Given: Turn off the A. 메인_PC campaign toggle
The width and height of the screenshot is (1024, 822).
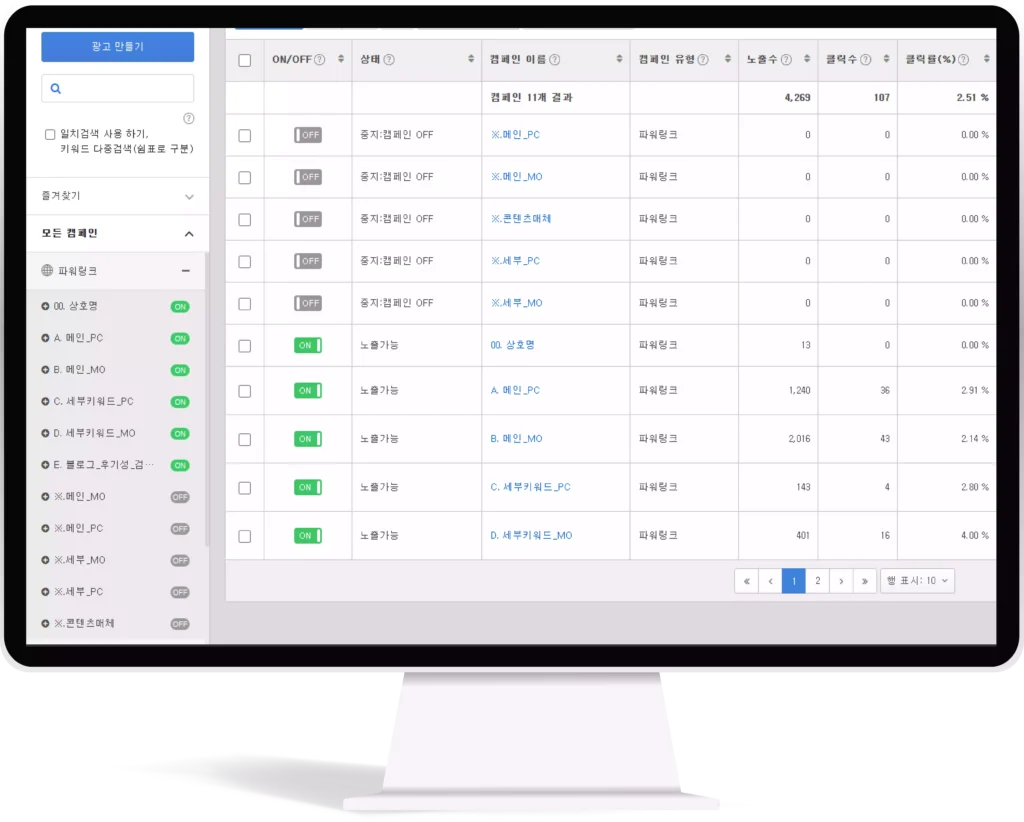Looking at the screenshot, I should click(308, 391).
